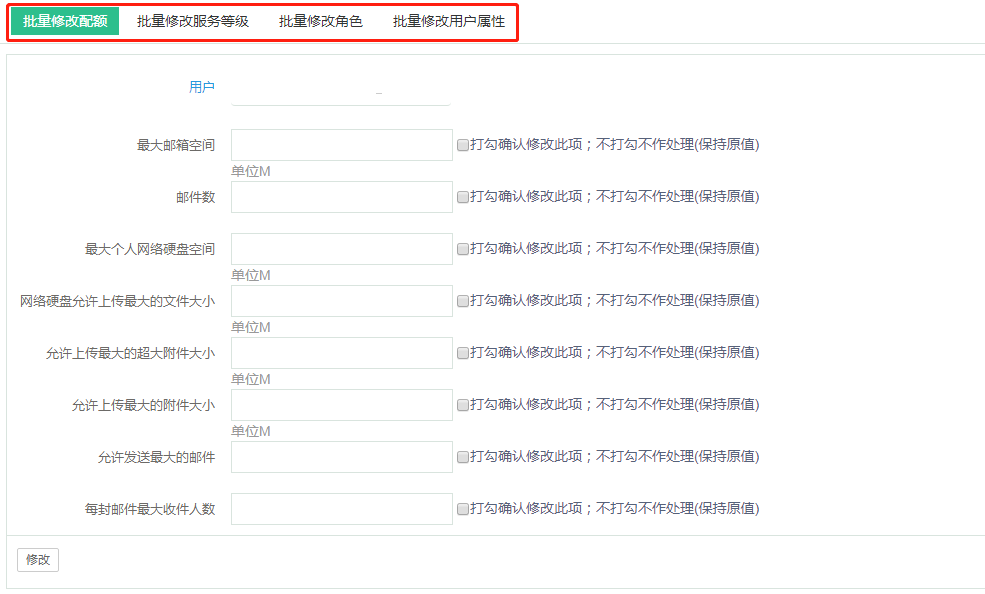The width and height of the screenshot is (985, 594).
Task: Click the 每封邮件最大收件人数 input field
Action: pyautogui.click(x=342, y=509)
